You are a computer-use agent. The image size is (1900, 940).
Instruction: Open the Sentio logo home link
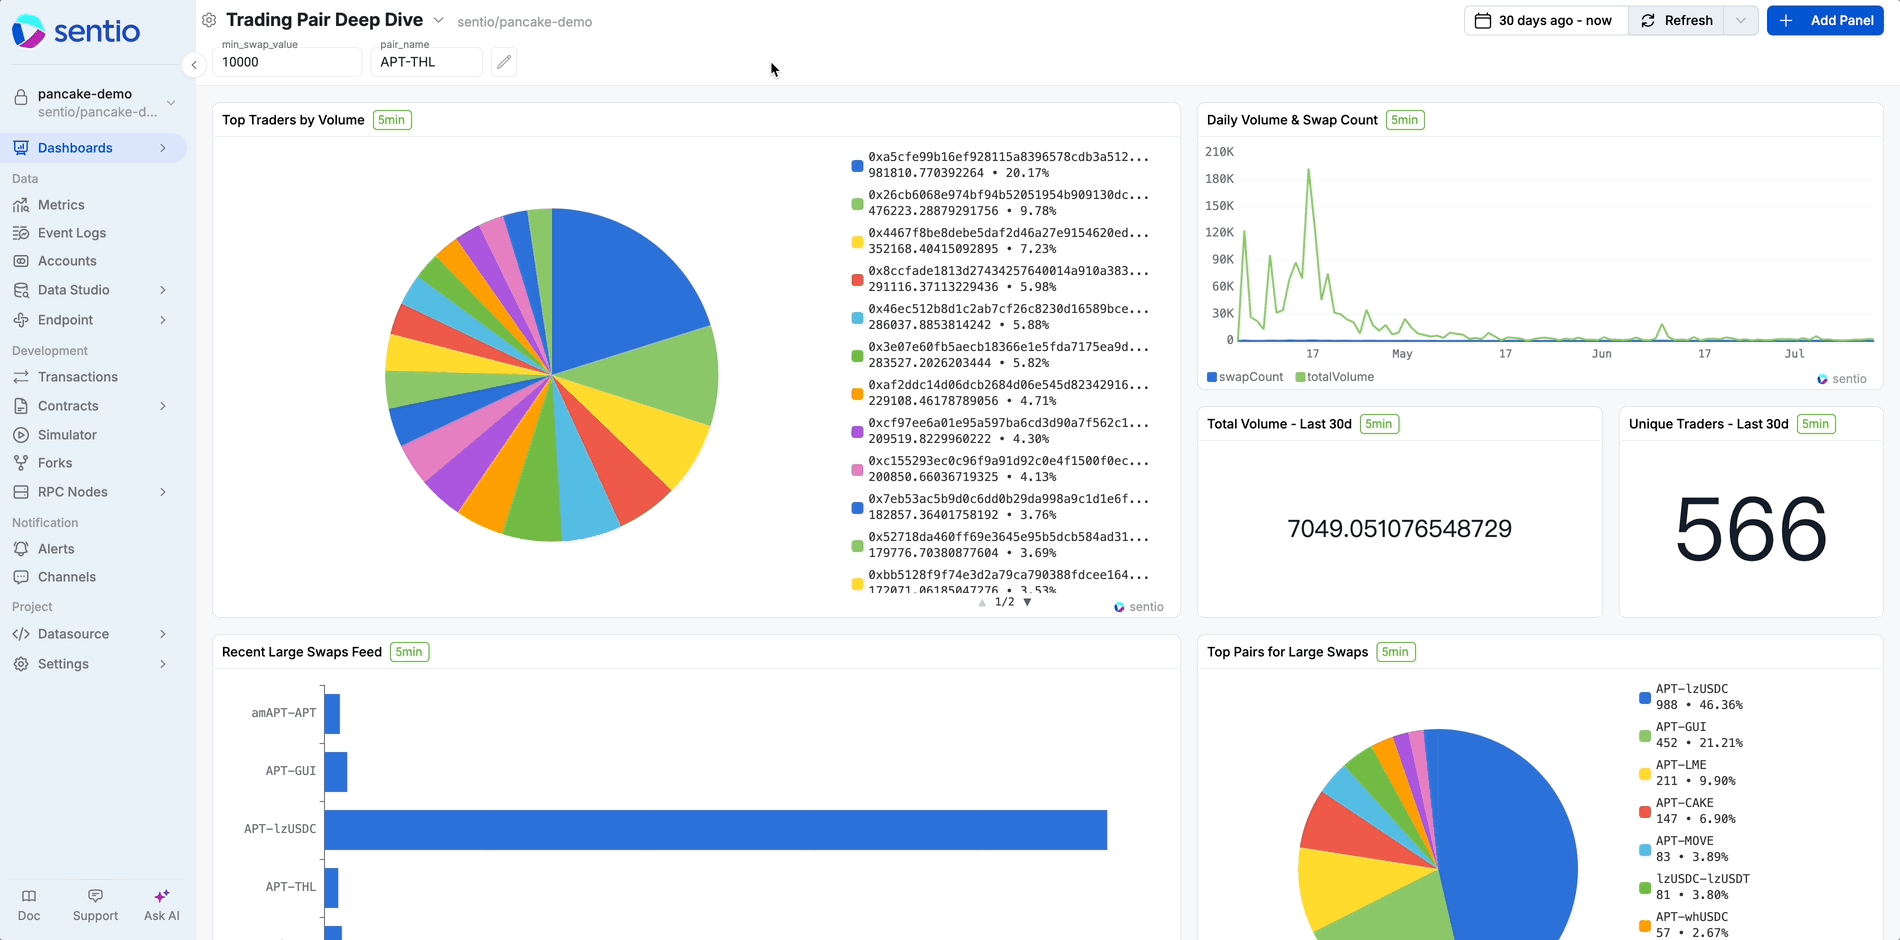click(x=76, y=31)
